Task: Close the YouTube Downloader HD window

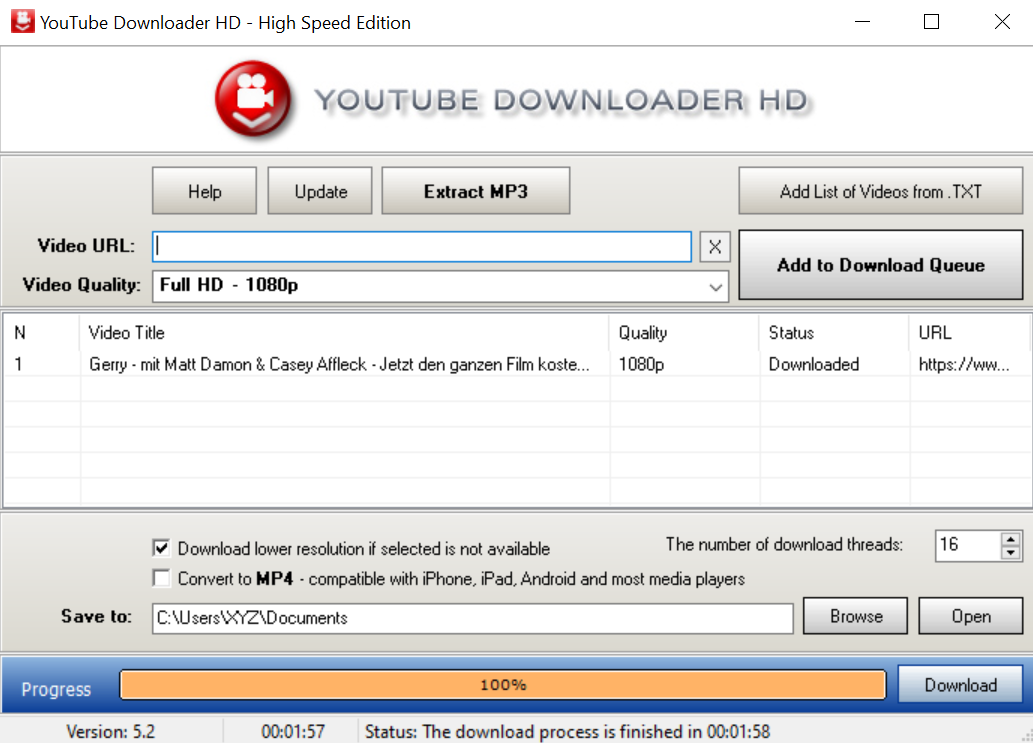Action: pyautogui.click(x=1002, y=22)
